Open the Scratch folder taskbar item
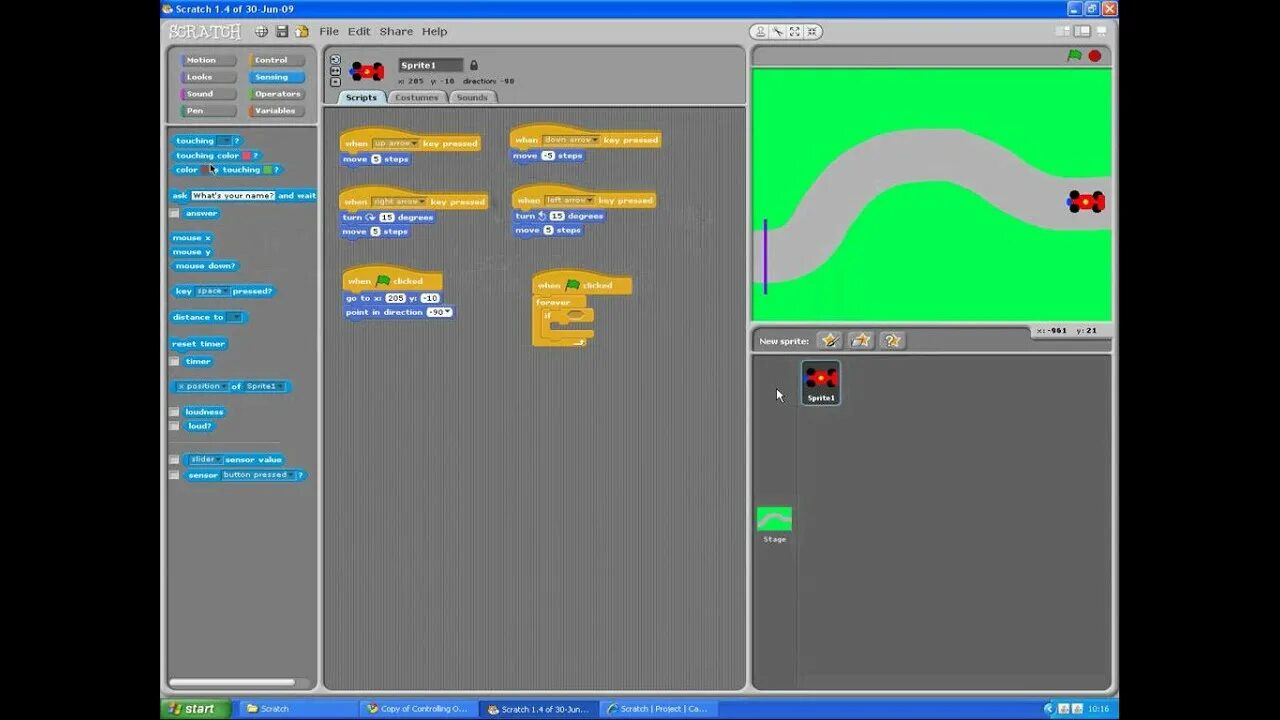1280x720 pixels. pos(296,709)
